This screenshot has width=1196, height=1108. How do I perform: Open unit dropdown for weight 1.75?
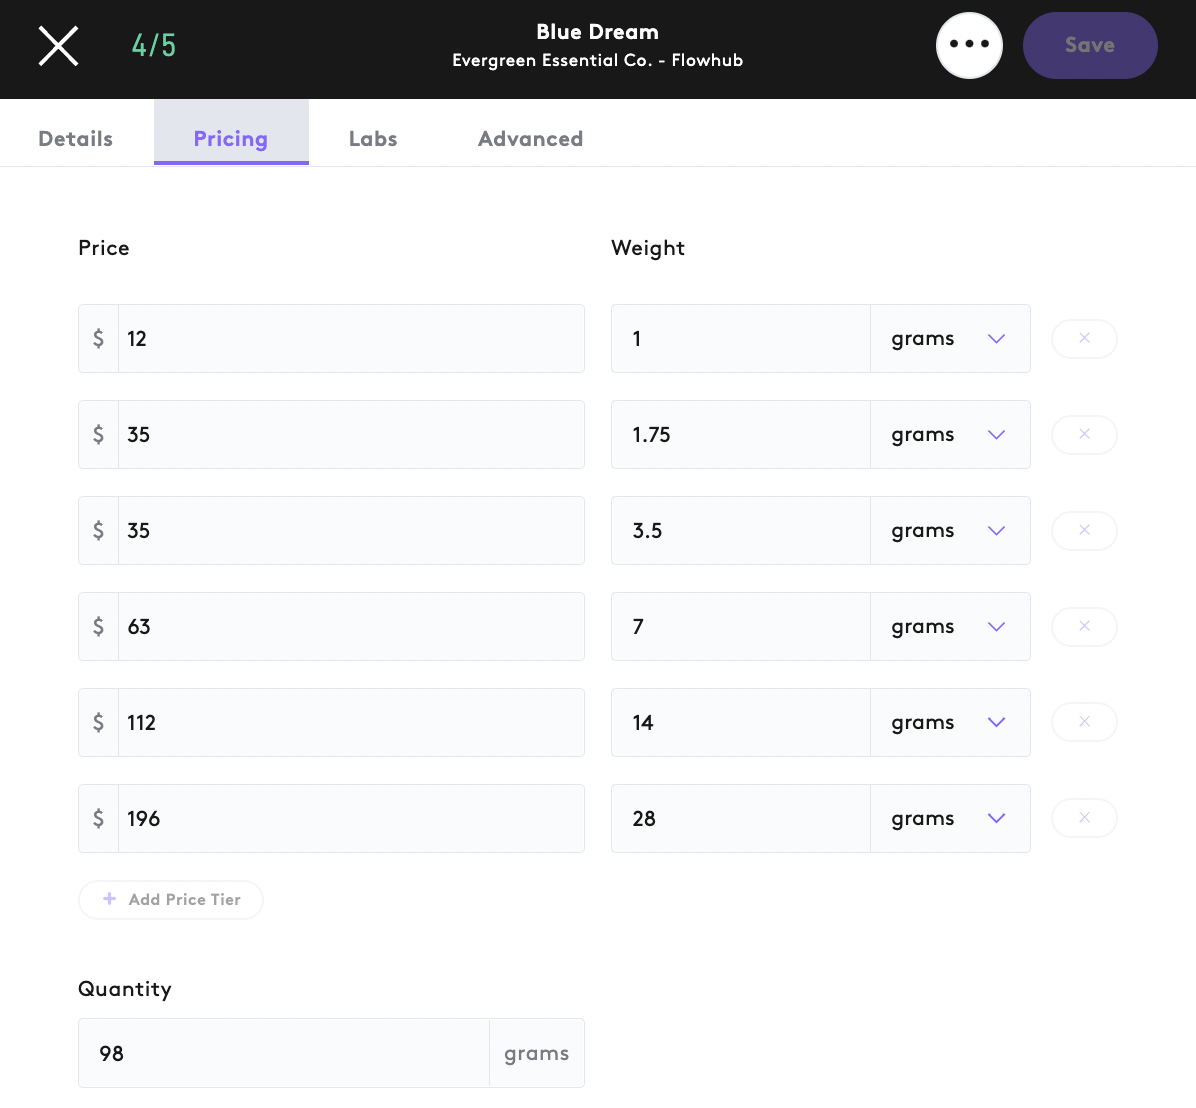(950, 435)
